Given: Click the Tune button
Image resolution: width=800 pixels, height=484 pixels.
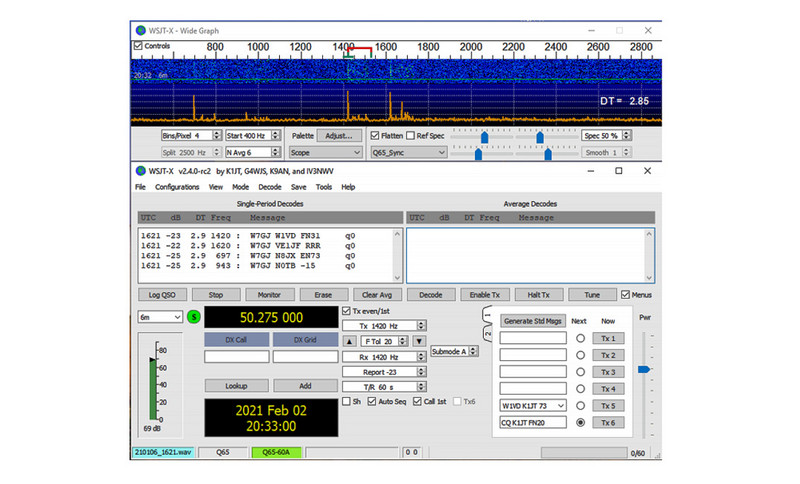Looking at the screenshot, I should [x=592, y=295].
